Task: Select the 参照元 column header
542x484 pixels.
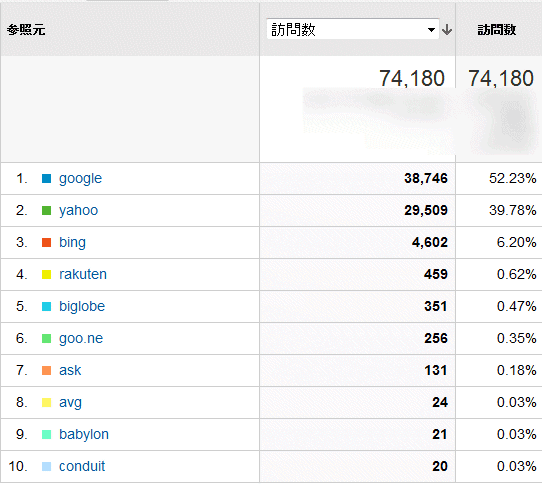Action: click(x=26, y=30)
